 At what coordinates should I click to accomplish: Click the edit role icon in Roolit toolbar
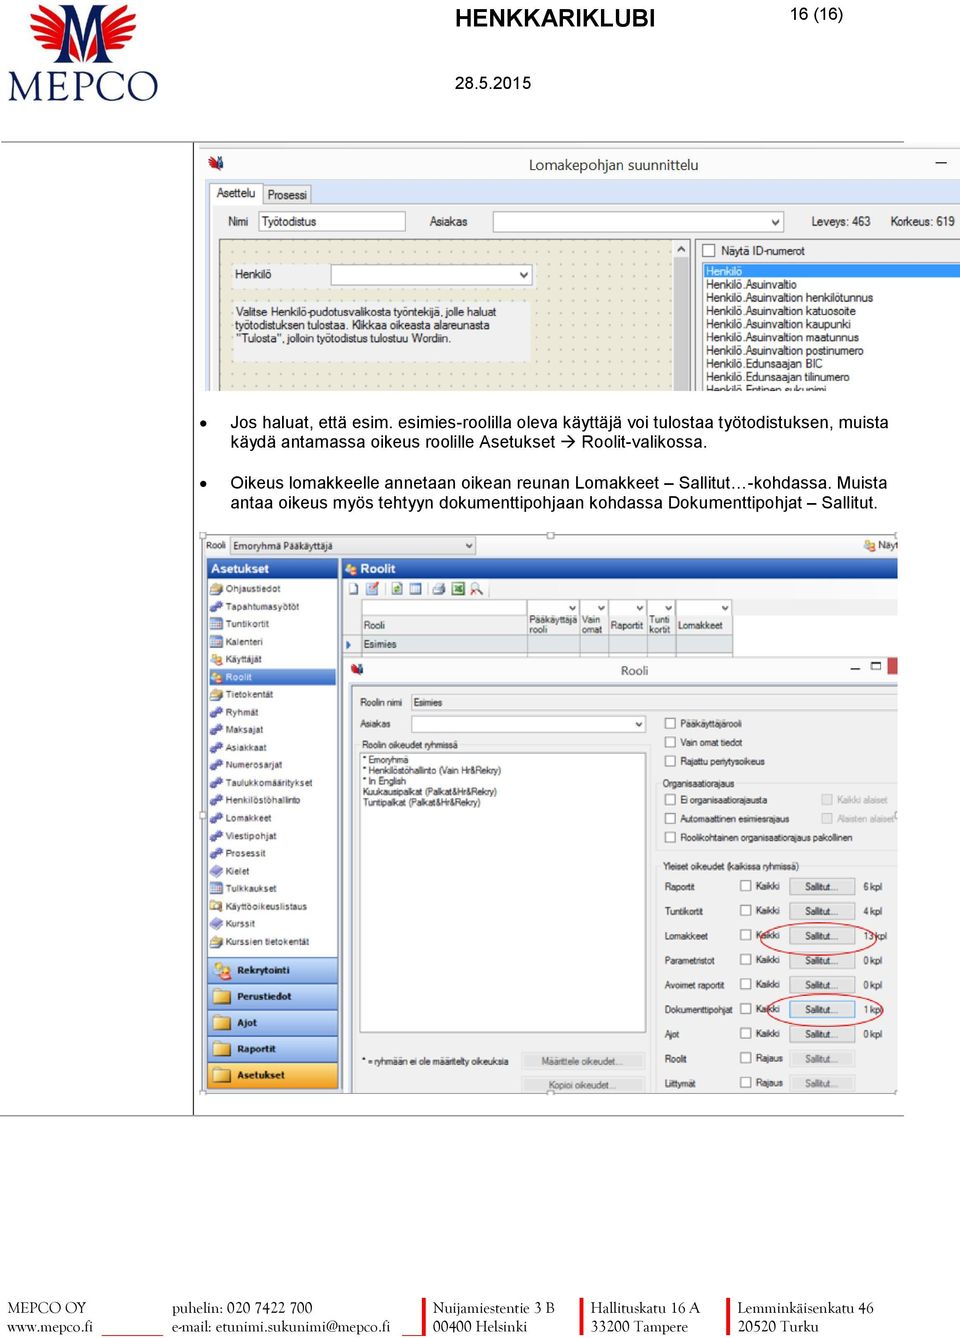[x=372, y=589]
